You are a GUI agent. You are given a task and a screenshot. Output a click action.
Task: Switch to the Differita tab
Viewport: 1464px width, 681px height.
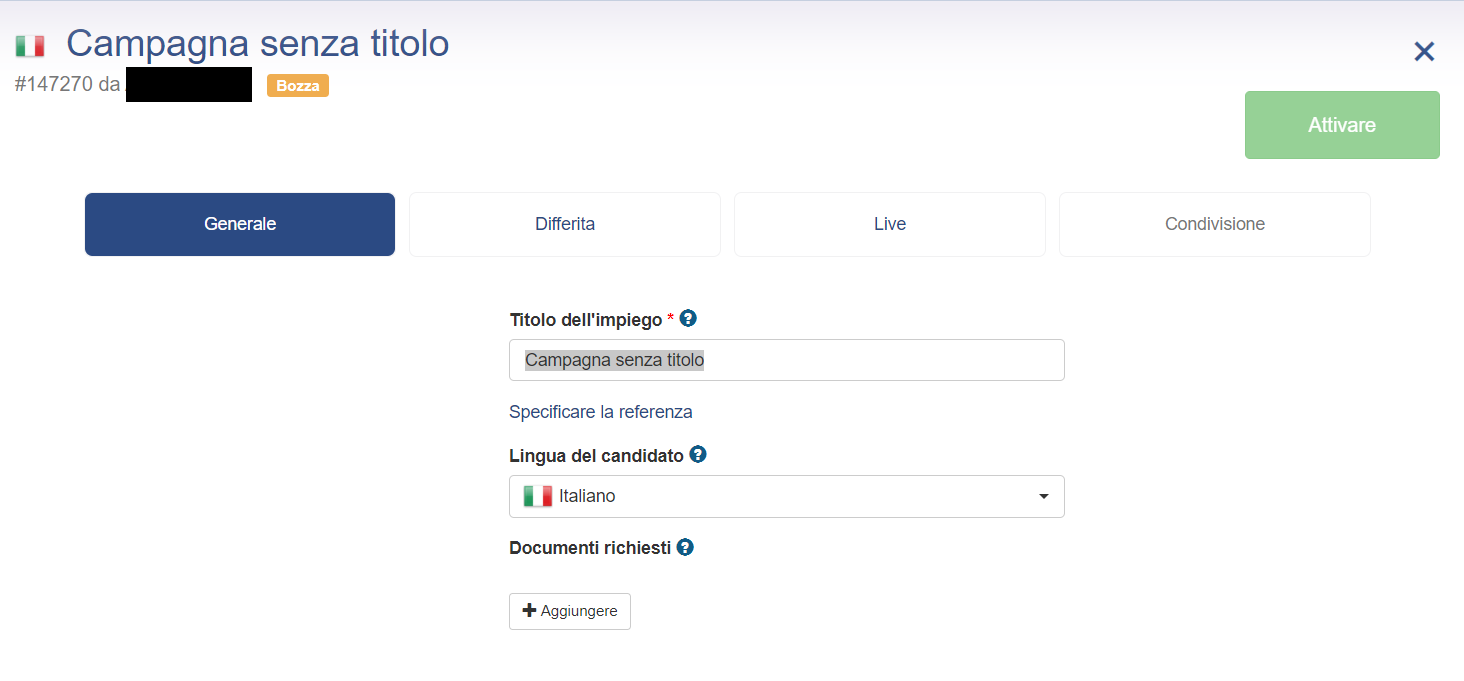565,224
